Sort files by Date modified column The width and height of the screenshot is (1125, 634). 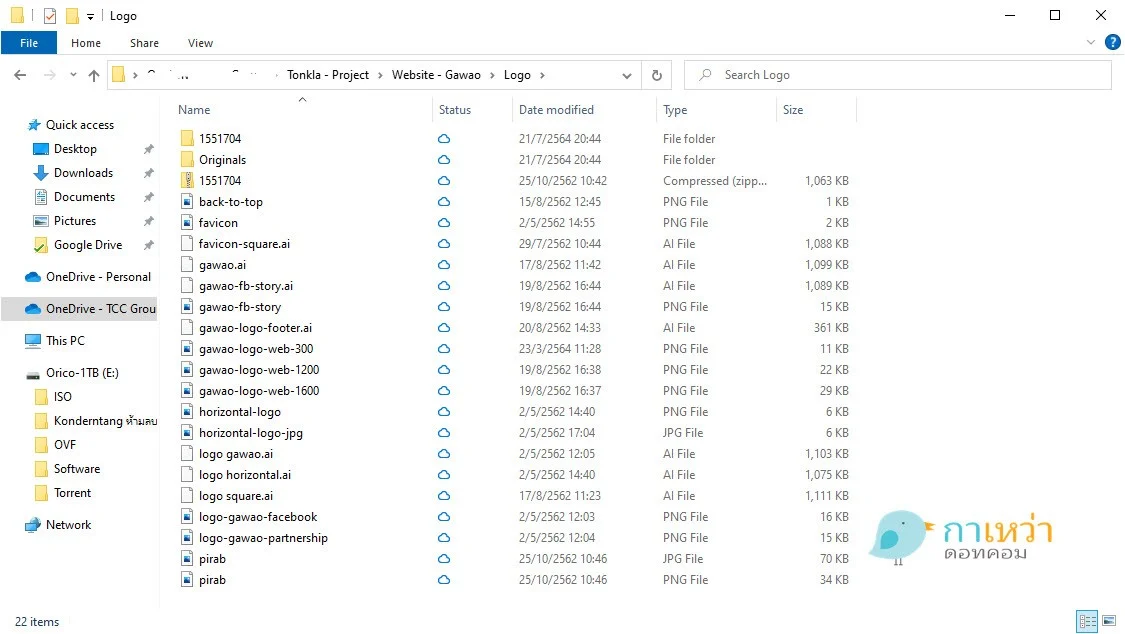(x=556, y=110)
